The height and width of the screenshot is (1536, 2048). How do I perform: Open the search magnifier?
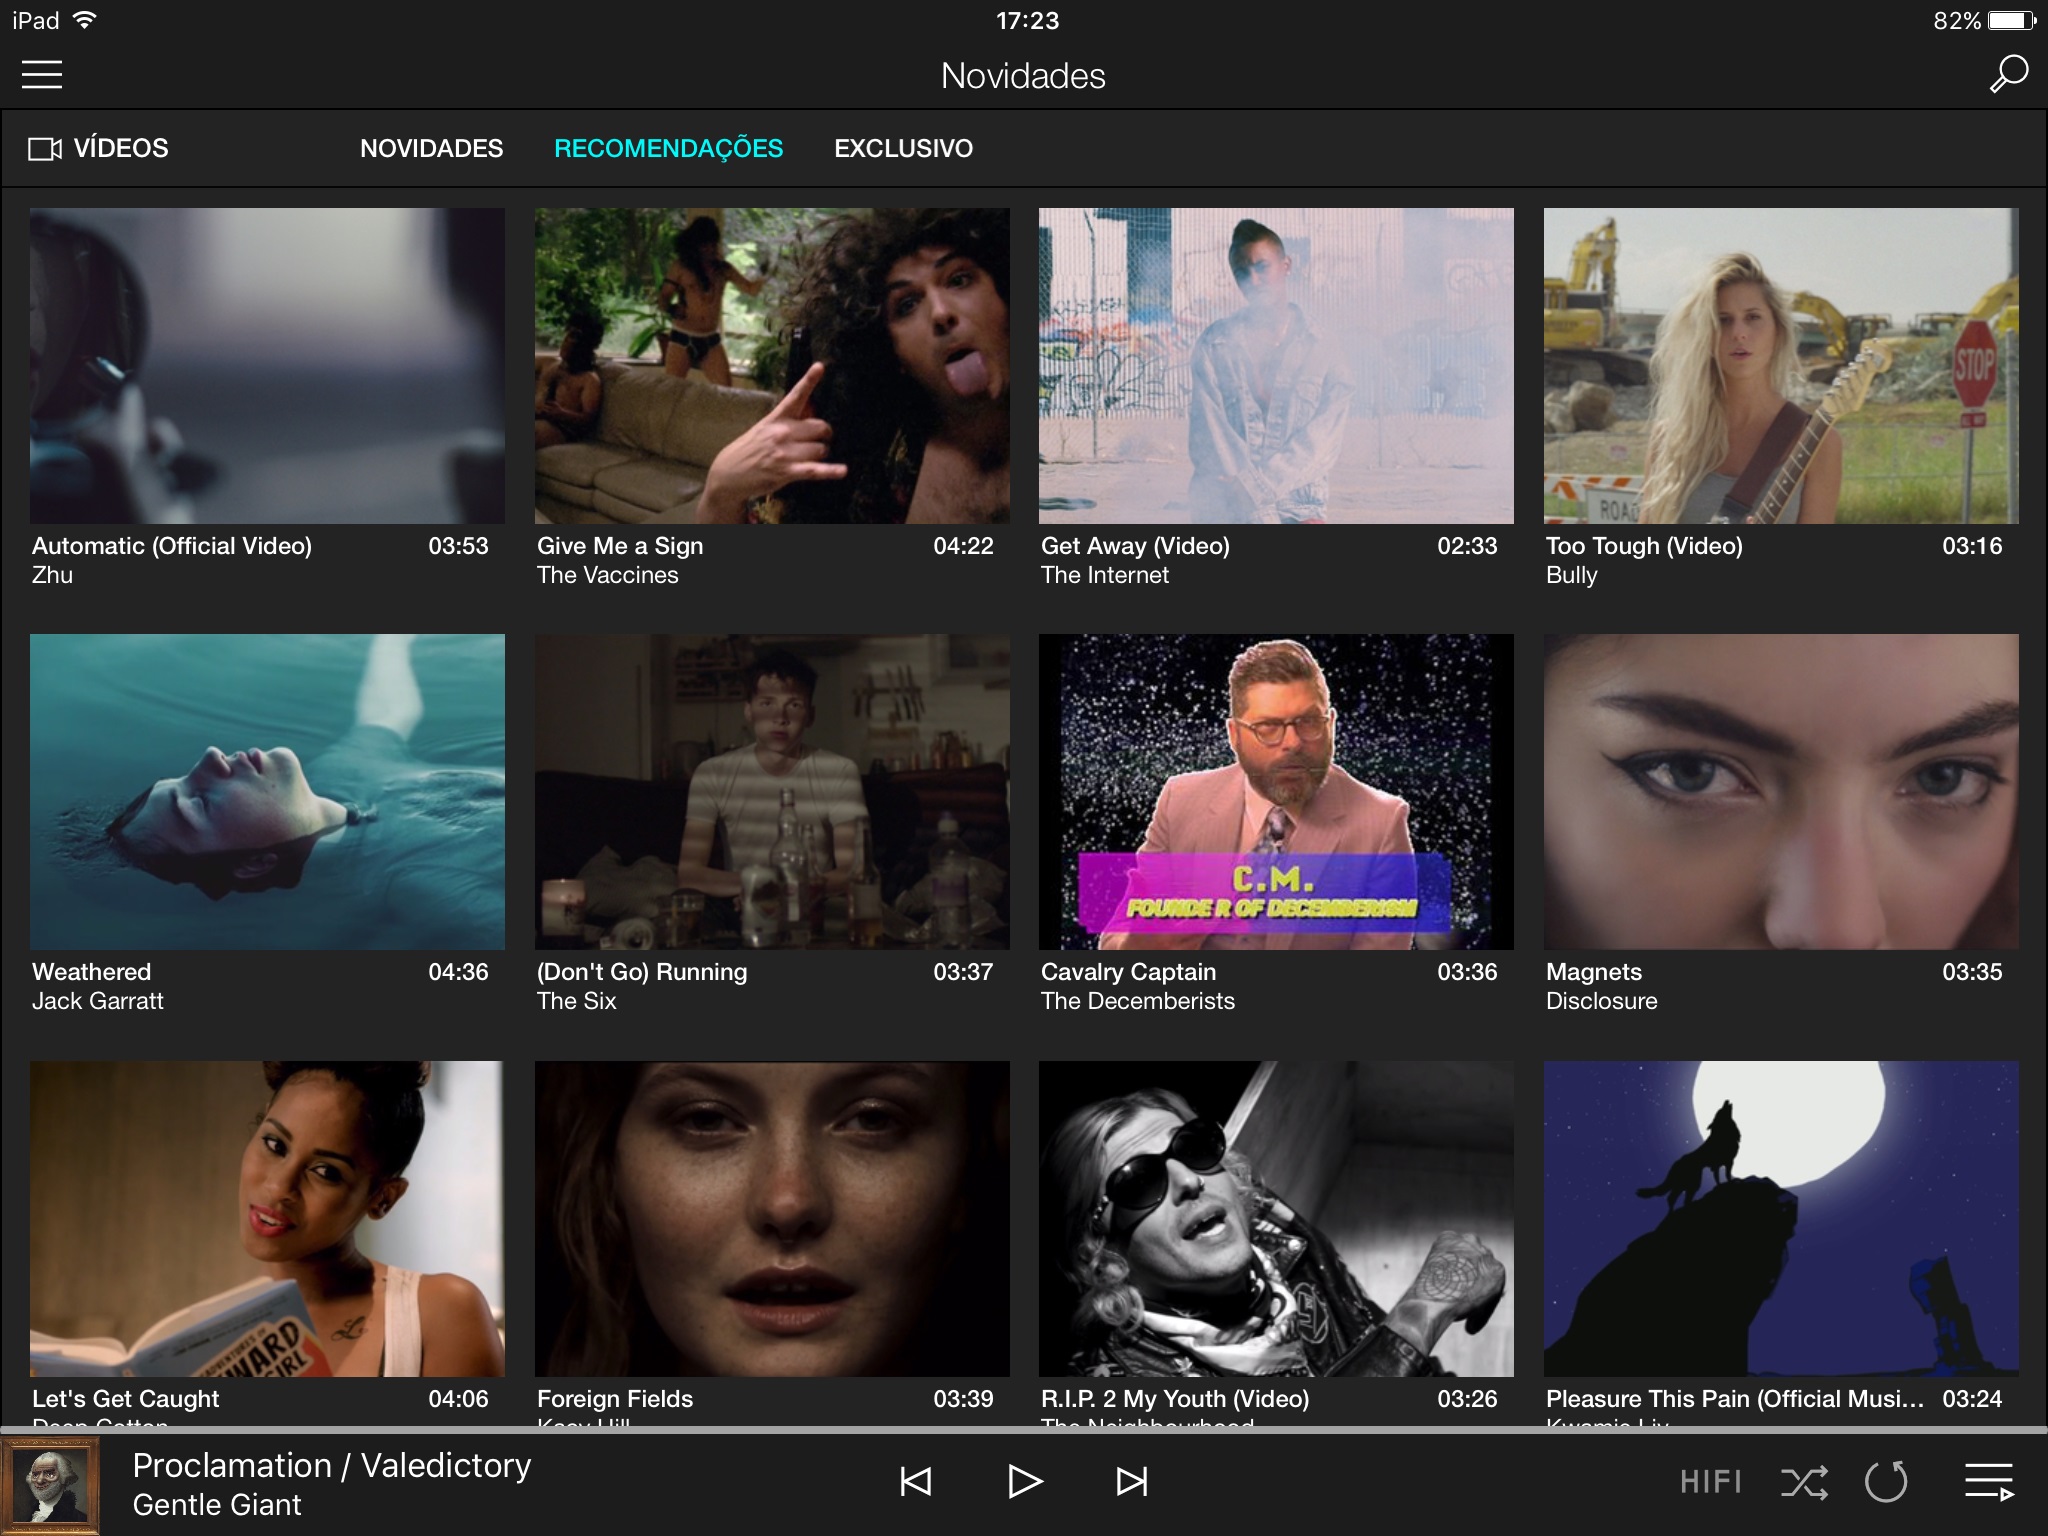2008,74
